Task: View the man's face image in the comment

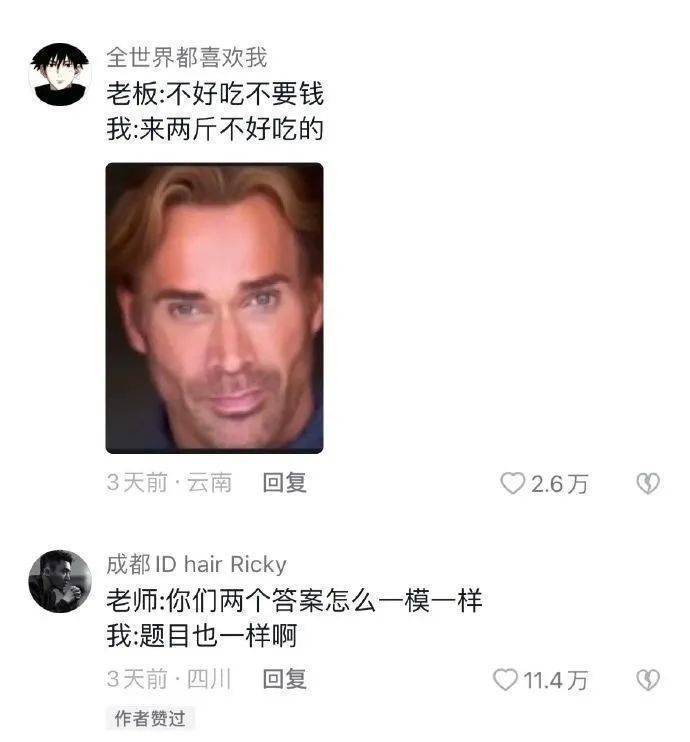Action: click(x=214, y=308)
